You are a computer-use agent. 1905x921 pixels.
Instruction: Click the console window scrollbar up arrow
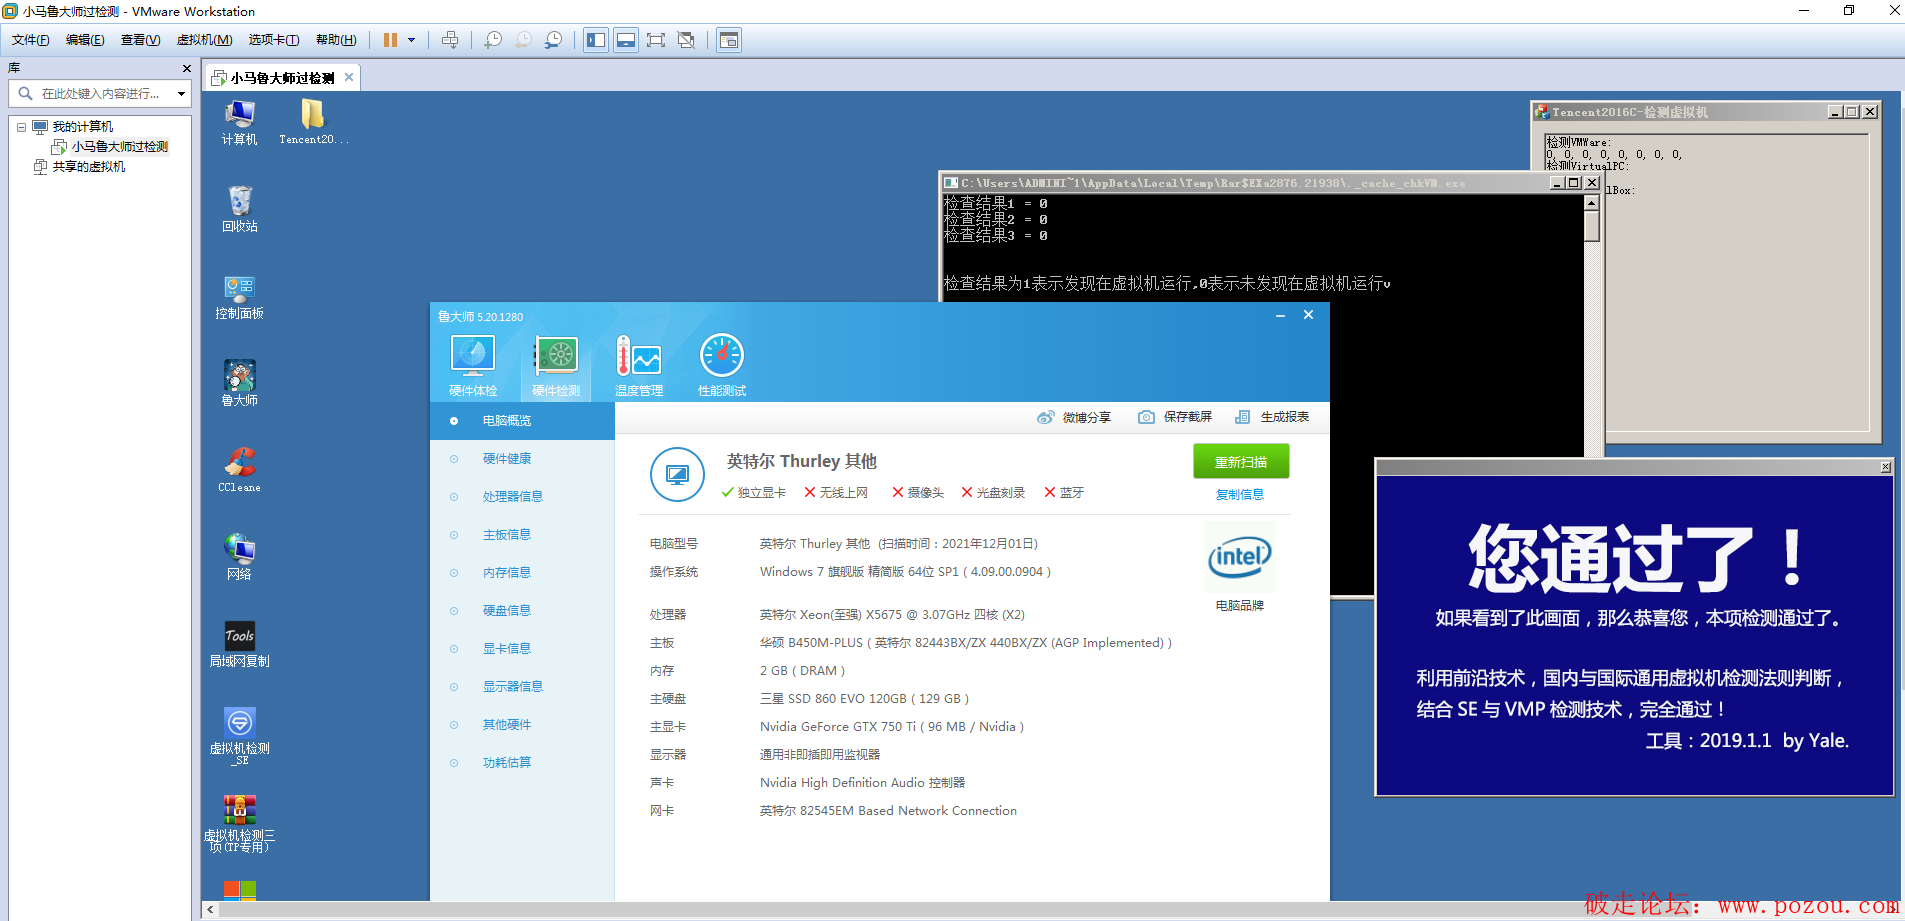coord(1592,203)
